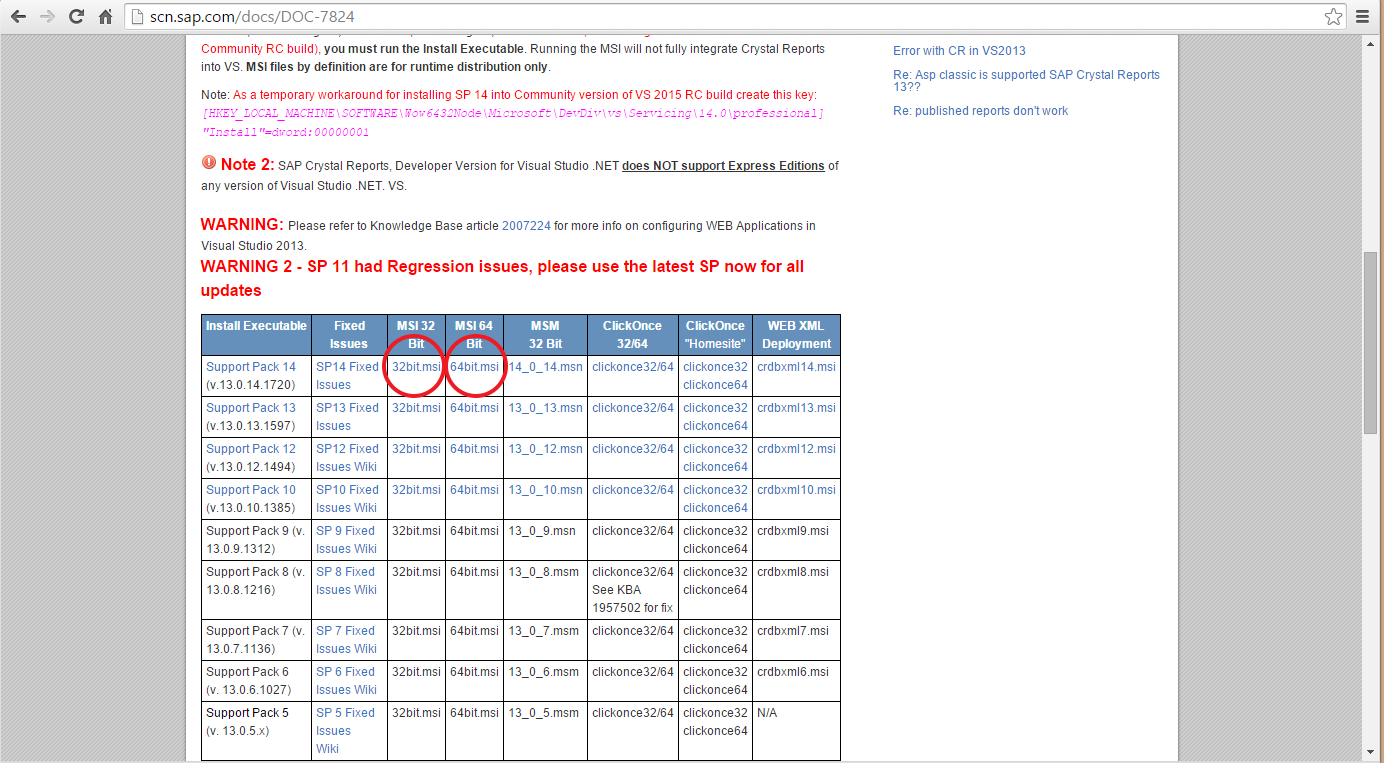Click the Support Pack 6 row label
This screenshot has height=763, width=1384.
point(248,681)
